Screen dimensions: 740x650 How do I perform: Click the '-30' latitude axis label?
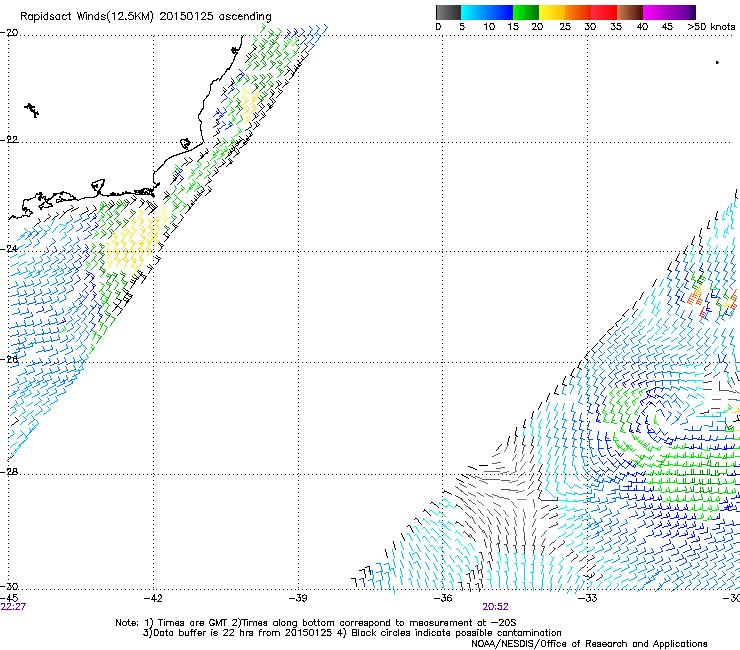click(x=9, y=586)
